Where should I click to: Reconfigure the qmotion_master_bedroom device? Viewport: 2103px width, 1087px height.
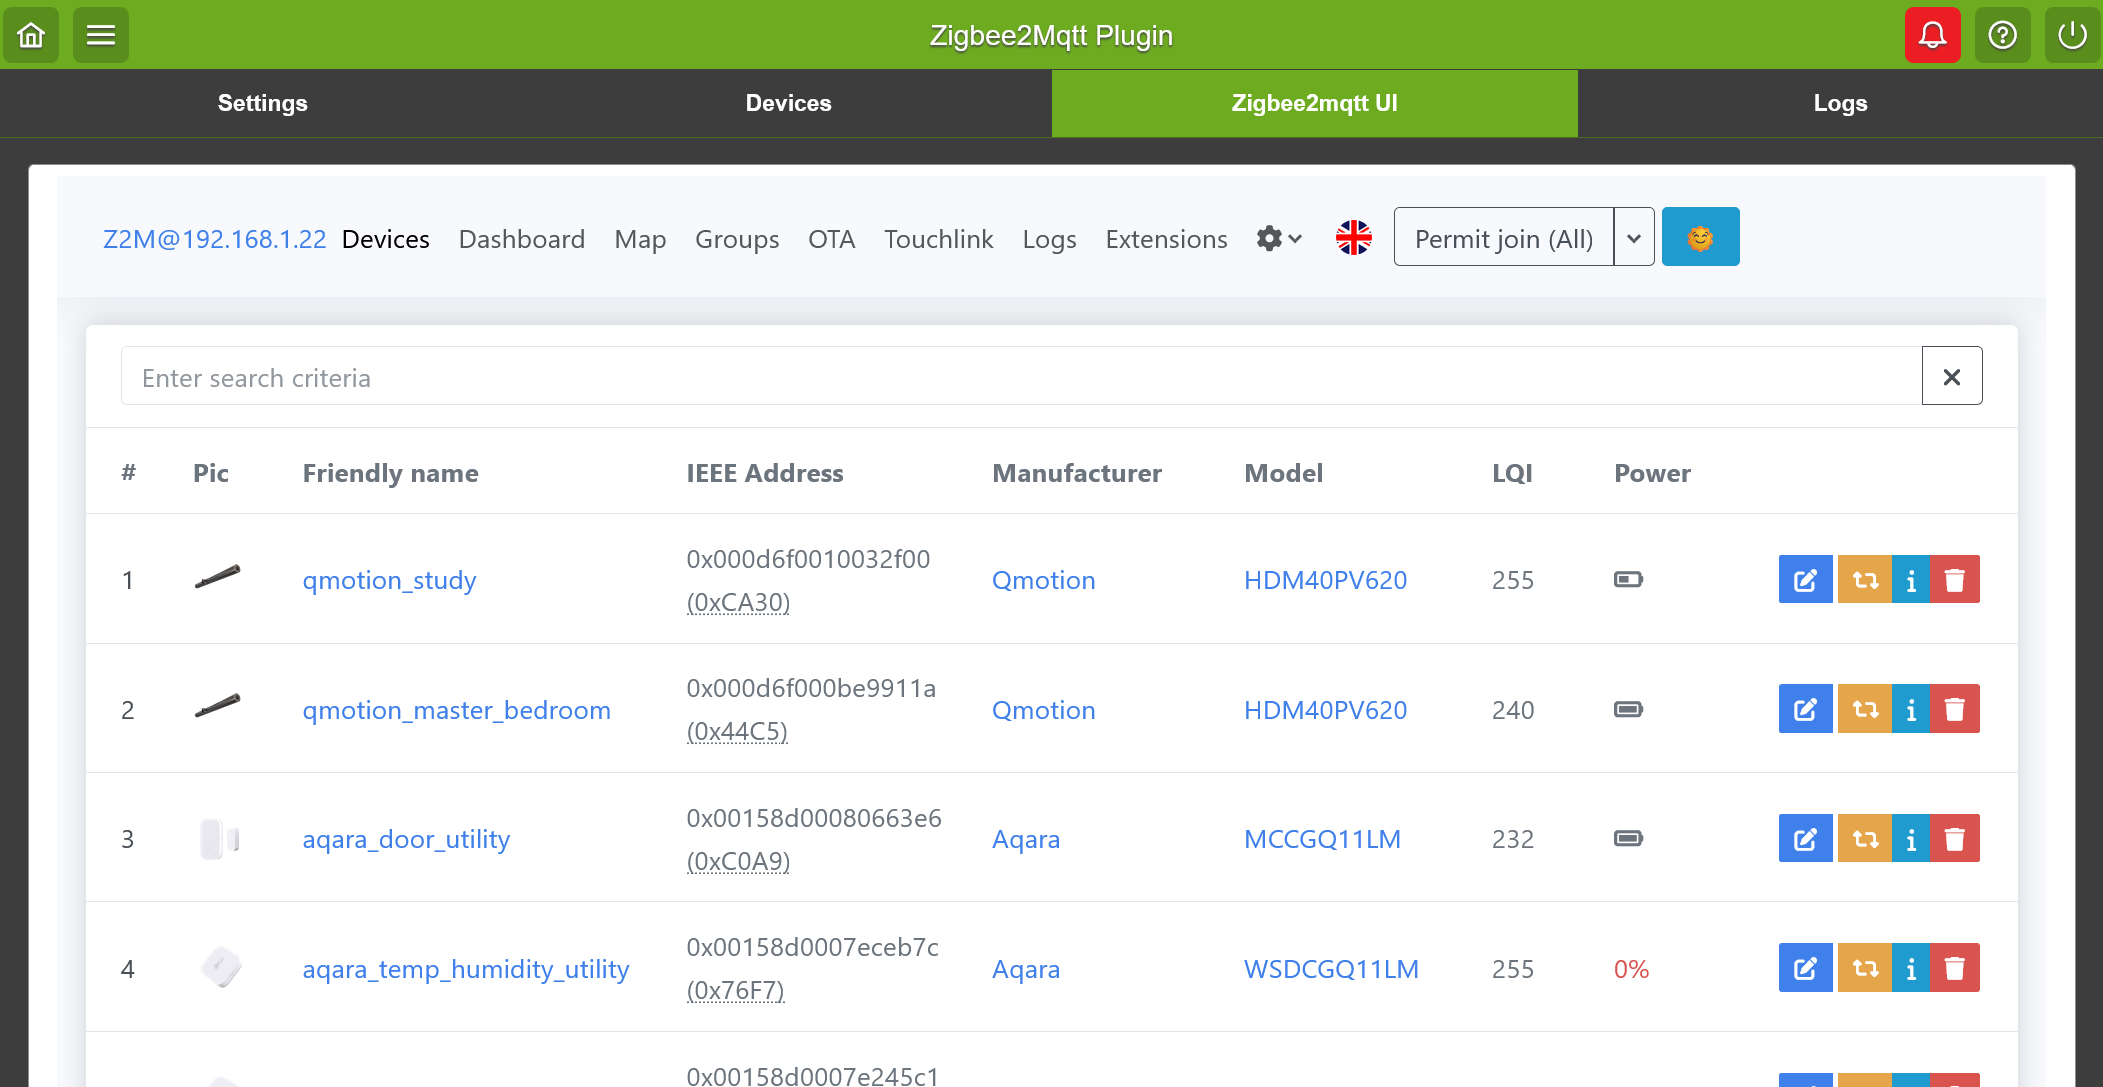point(1864,710)
